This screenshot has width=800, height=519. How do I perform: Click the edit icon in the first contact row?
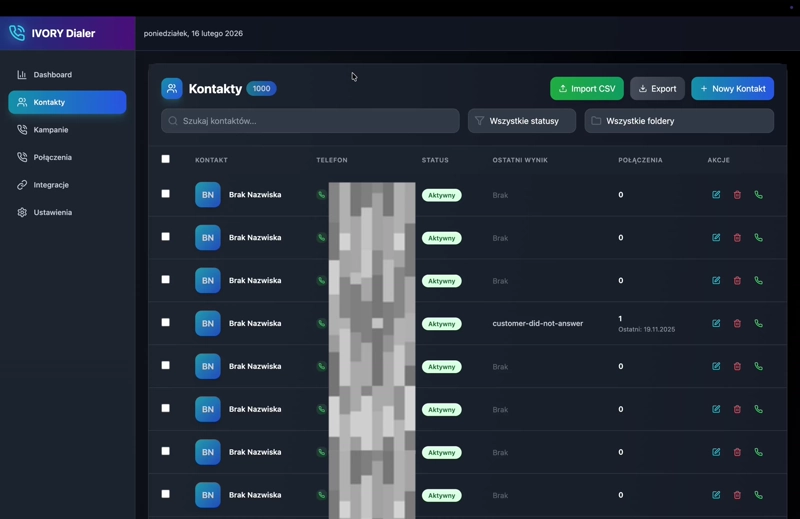coord(716,195)
